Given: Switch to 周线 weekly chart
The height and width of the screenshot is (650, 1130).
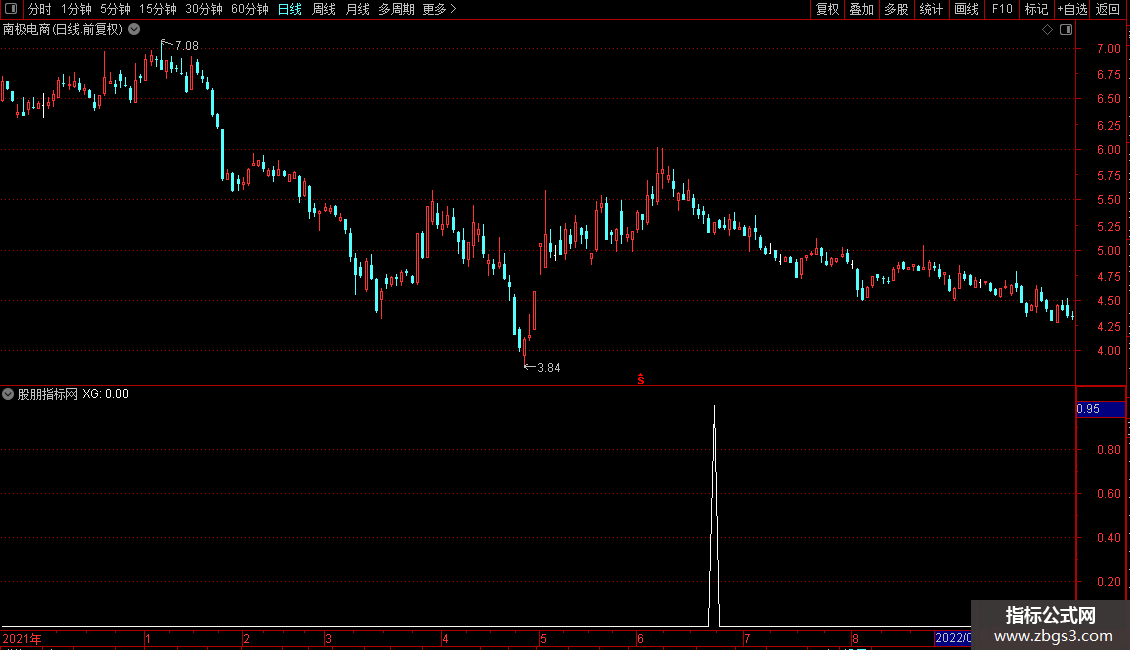Looking at the screenshot, I should click(324, 9).
